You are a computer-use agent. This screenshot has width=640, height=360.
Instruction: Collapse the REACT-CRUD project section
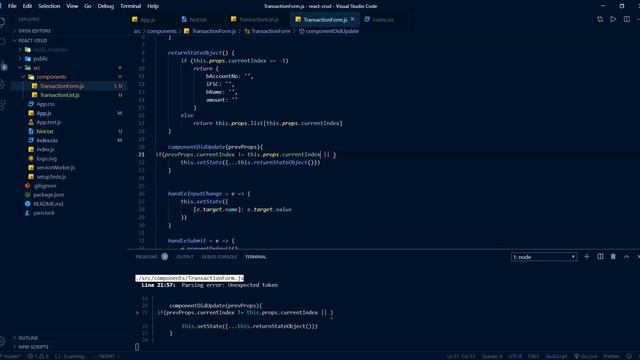pos(33,40)
